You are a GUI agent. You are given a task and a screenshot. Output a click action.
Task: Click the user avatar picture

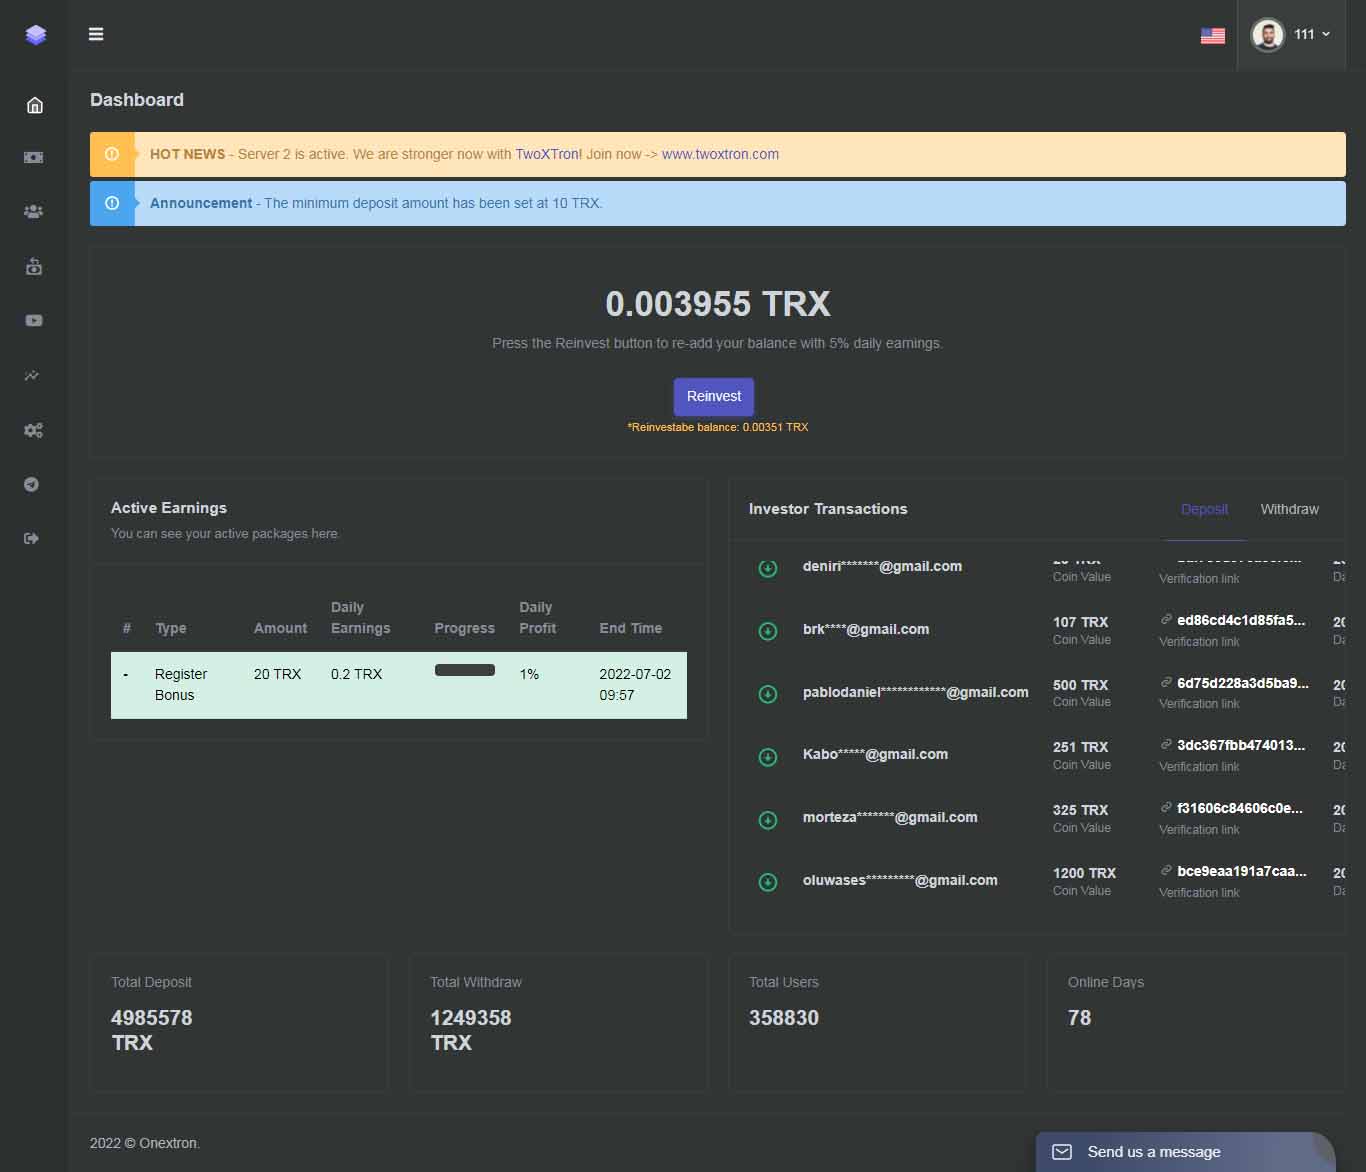coord(1268,34)
